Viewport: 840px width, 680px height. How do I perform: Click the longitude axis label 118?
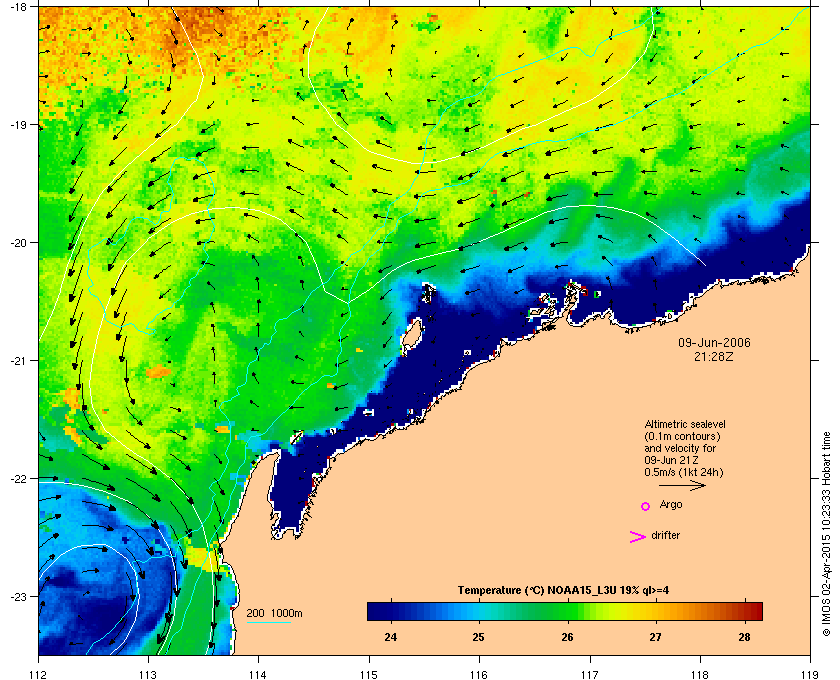[700, 675]
